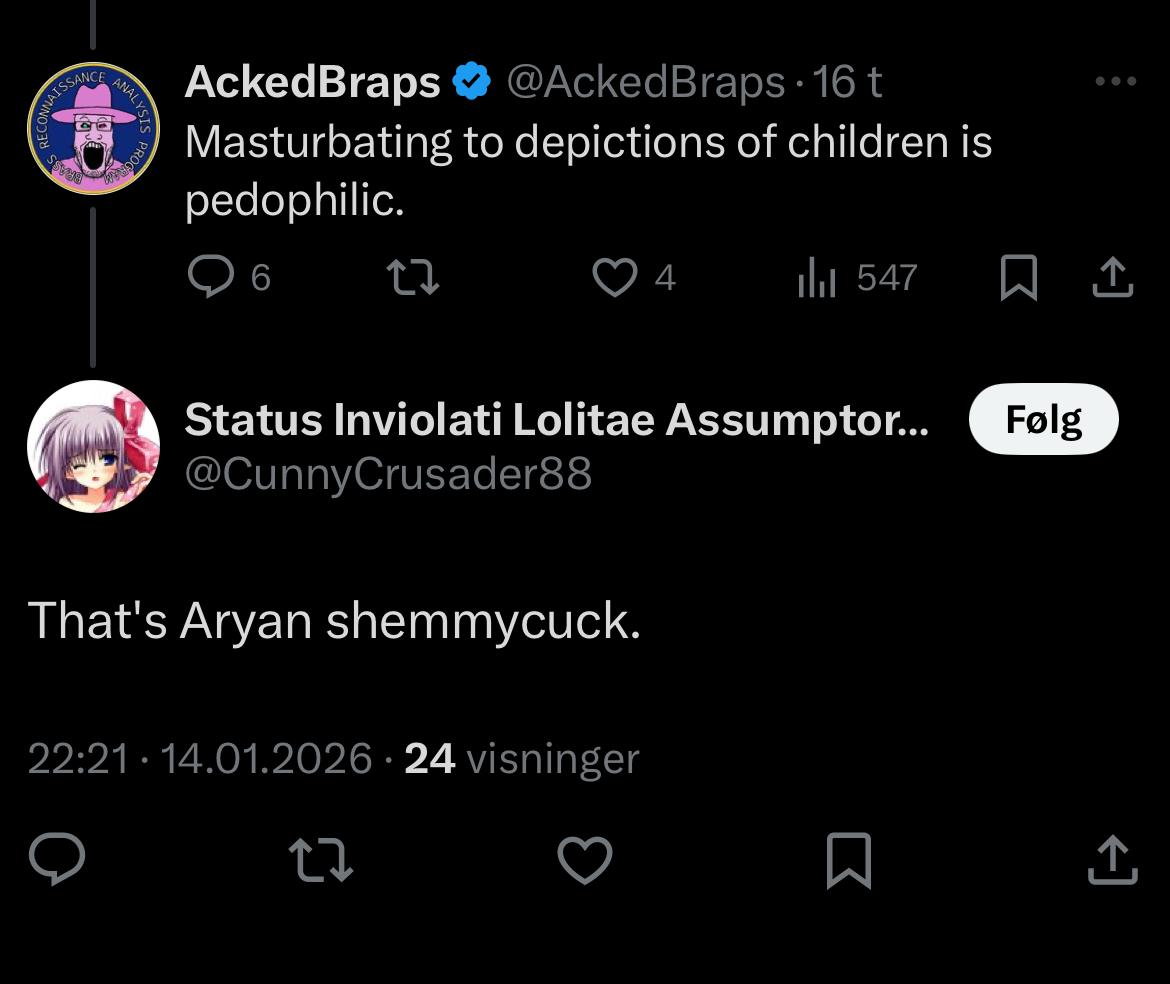
Task: Share the main post at the bottom
Action: (1112, 860)
